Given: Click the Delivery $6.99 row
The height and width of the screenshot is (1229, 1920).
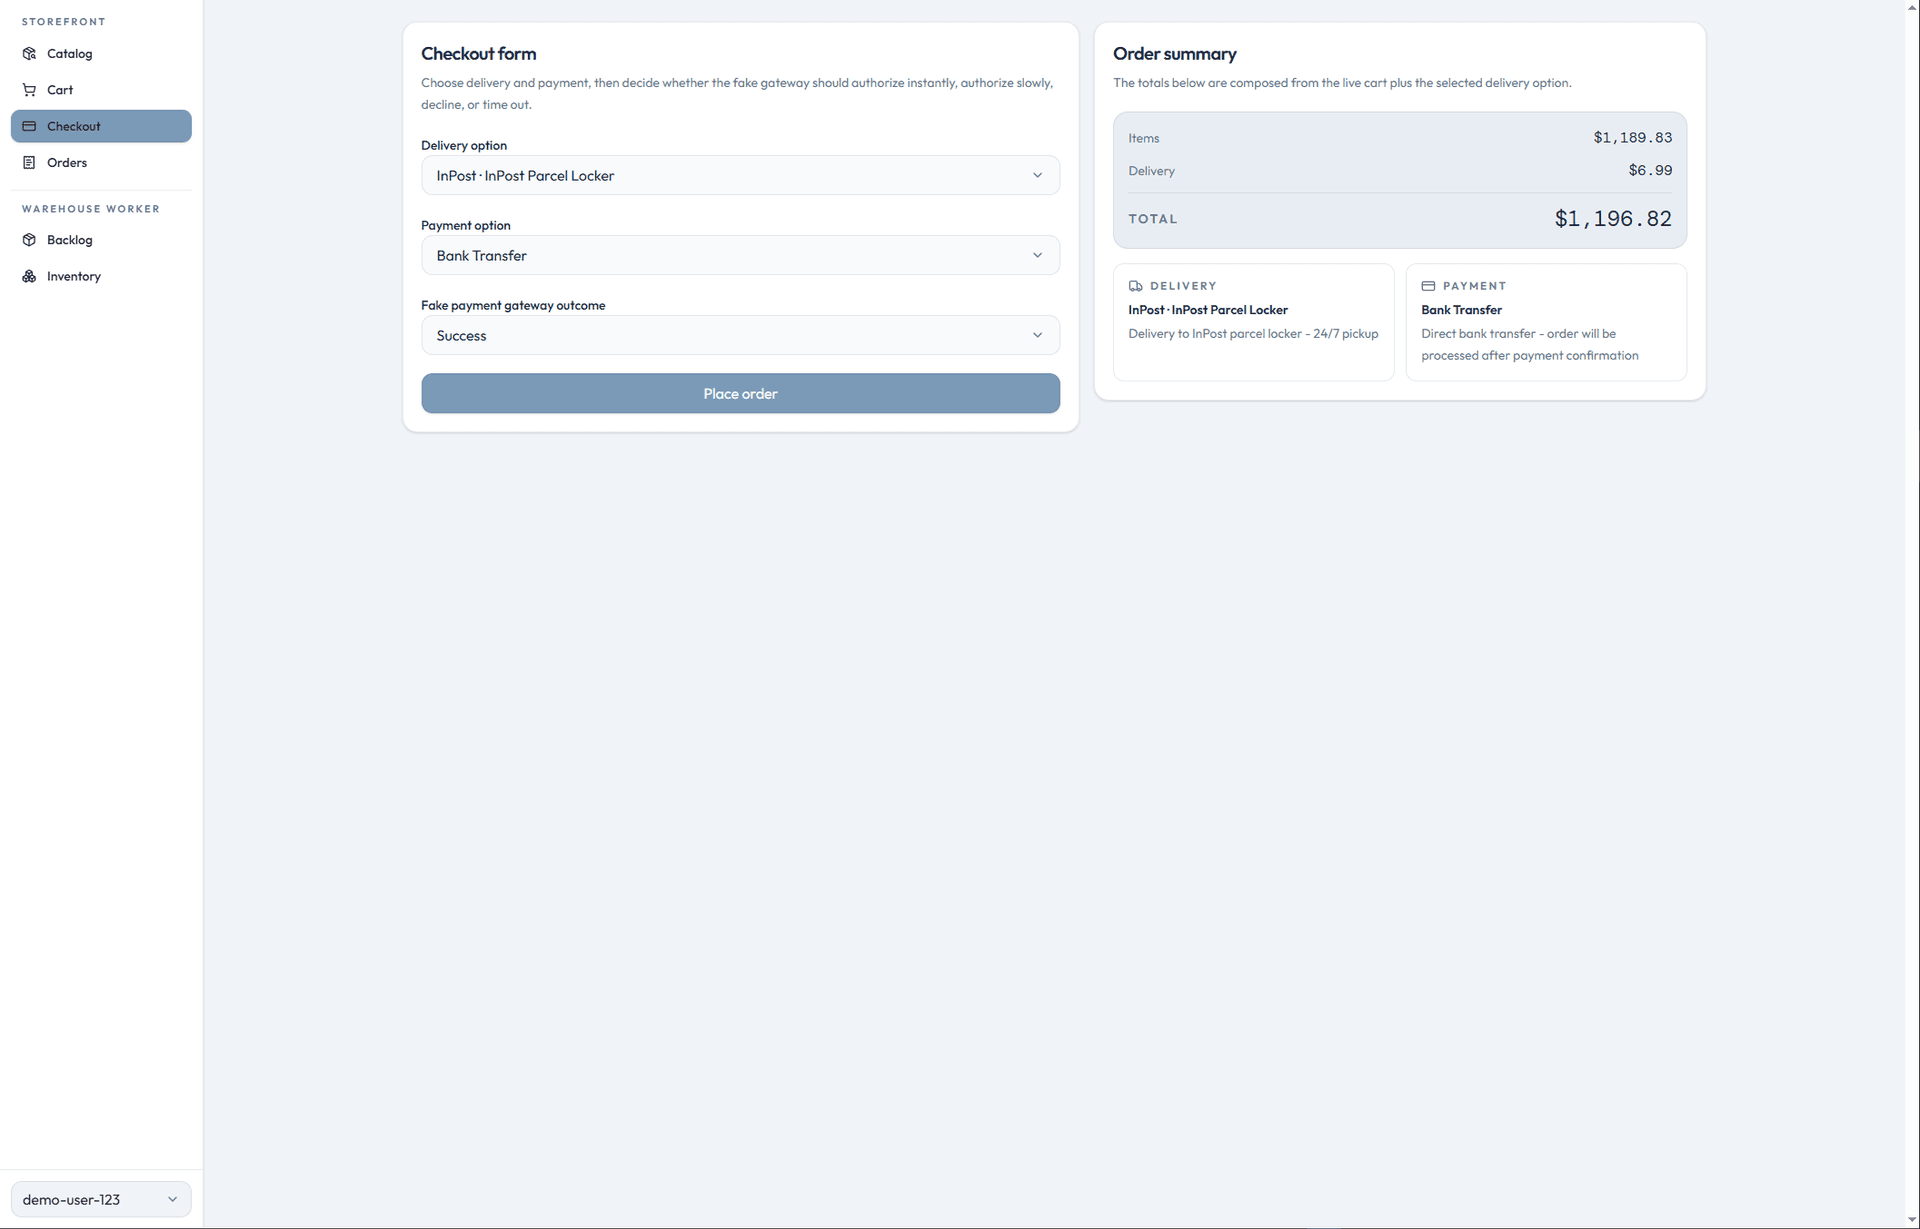Looking at the screenshot, I should [x=1399, y=170].
